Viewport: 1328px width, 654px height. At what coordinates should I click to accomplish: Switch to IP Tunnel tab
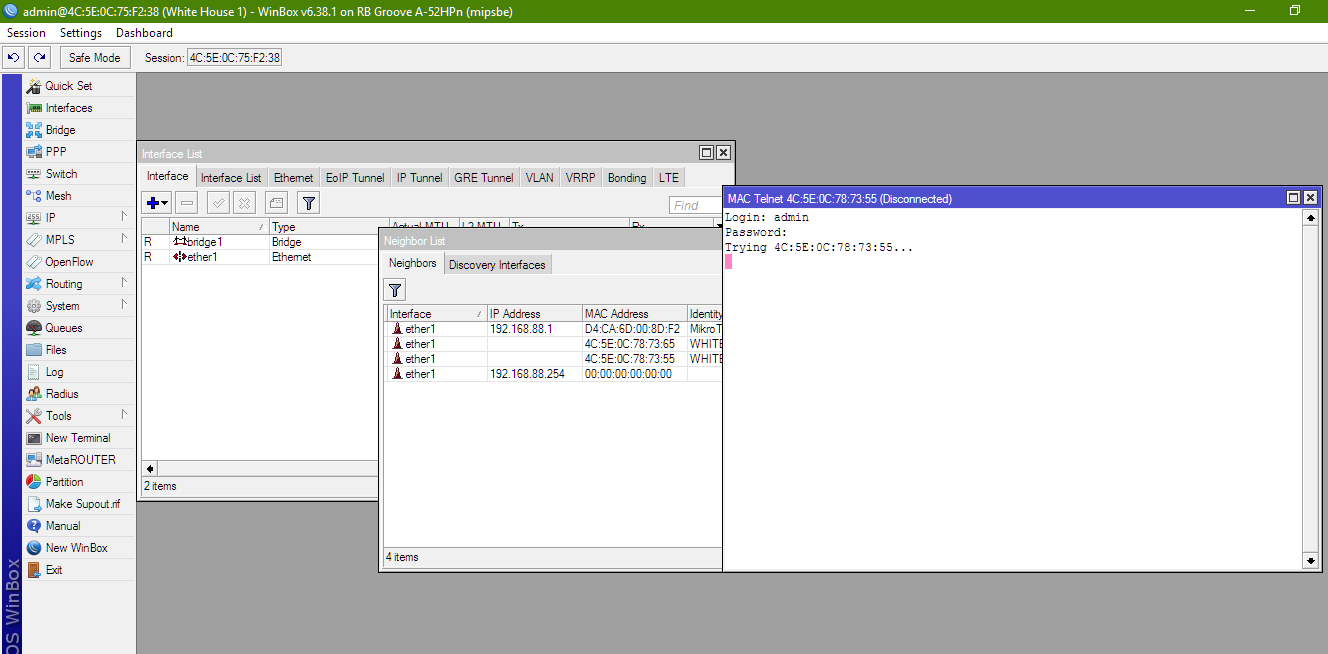[x=419, y=178]
